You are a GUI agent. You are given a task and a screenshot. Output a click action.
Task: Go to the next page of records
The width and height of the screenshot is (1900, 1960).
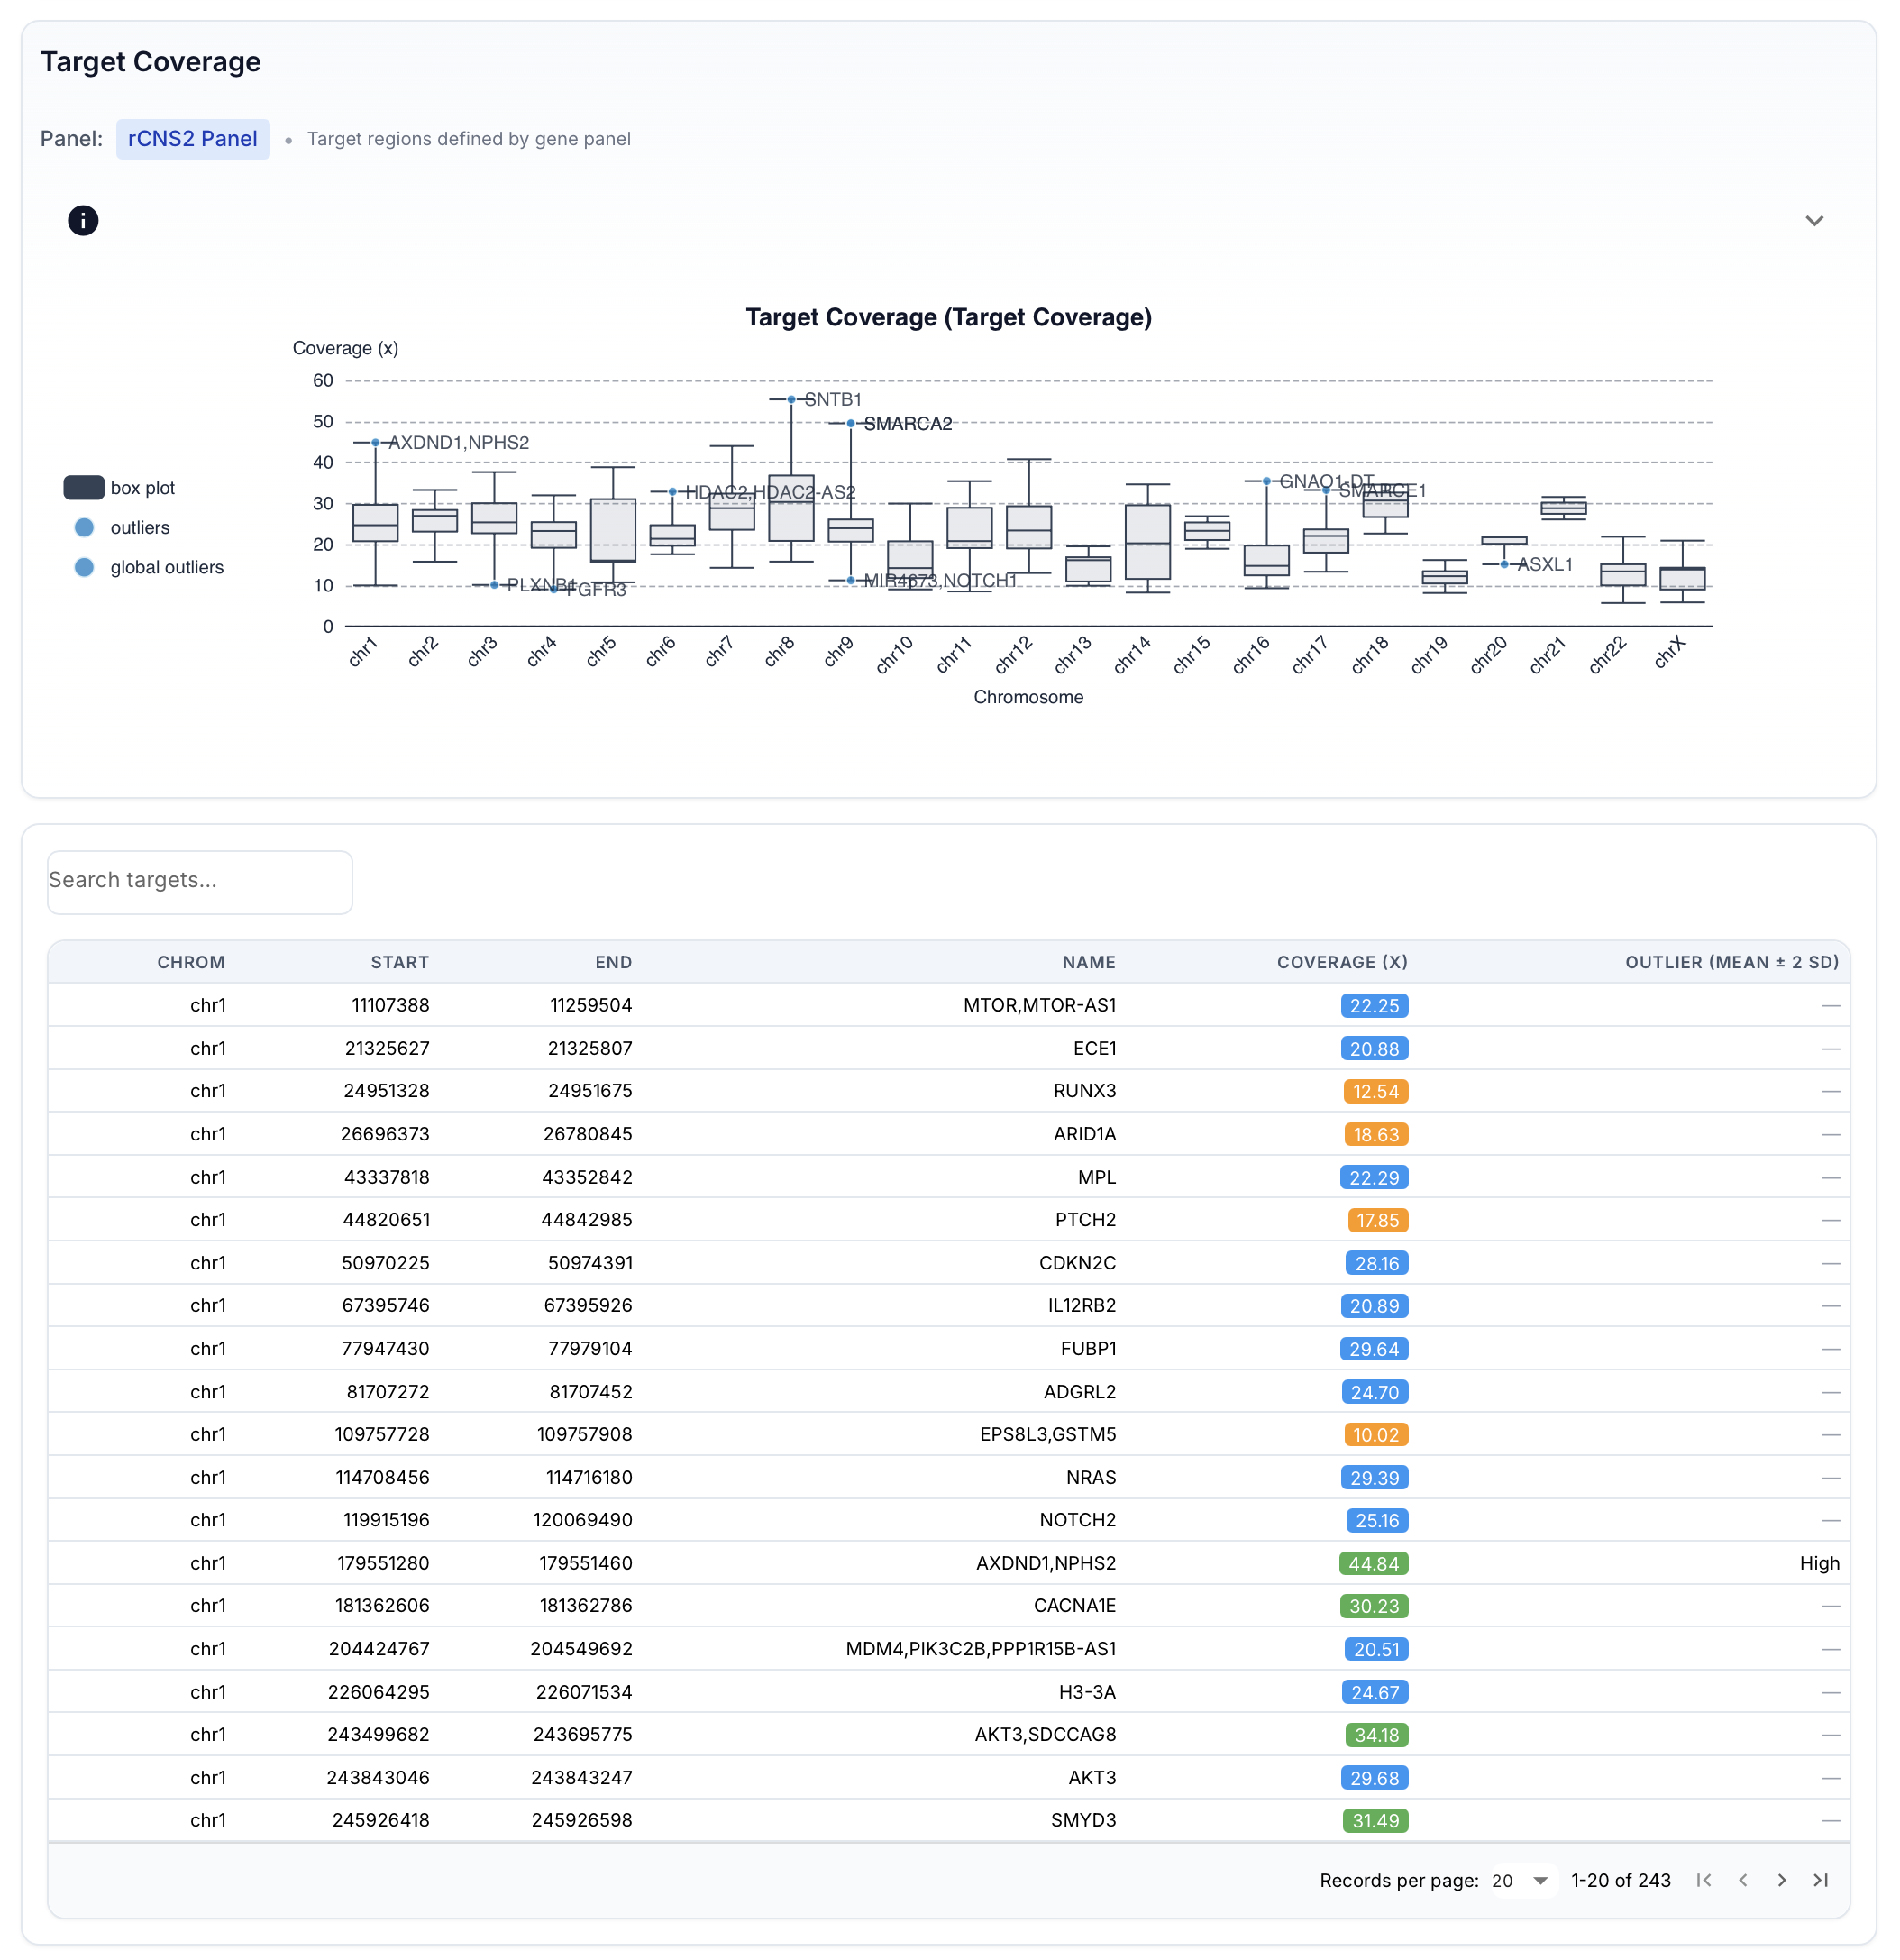point(1782,1880)
